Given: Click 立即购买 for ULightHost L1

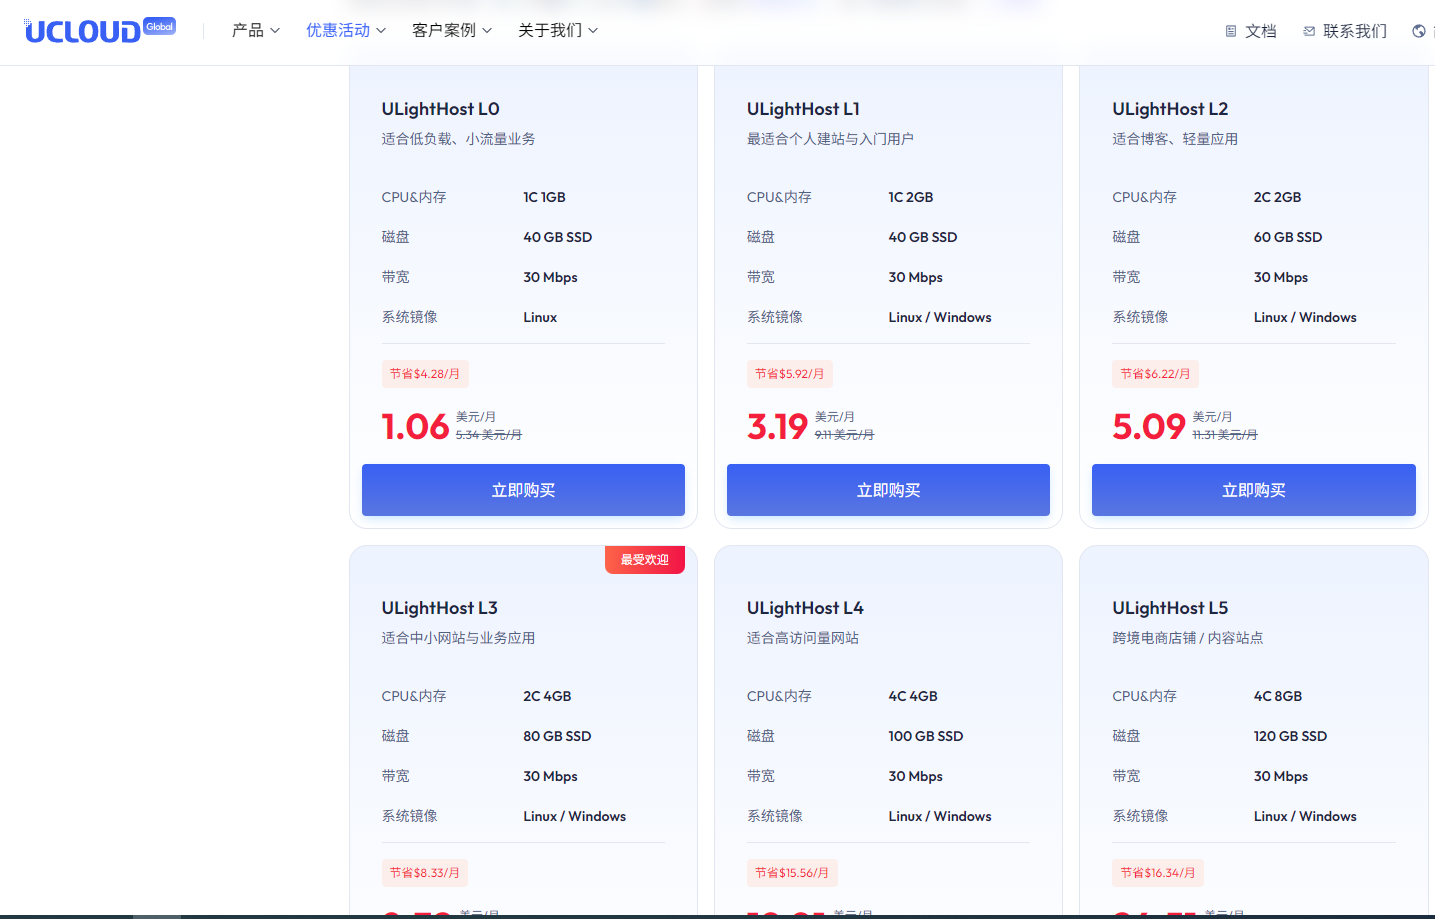Looking at the screenshot, I should (888, 490).
